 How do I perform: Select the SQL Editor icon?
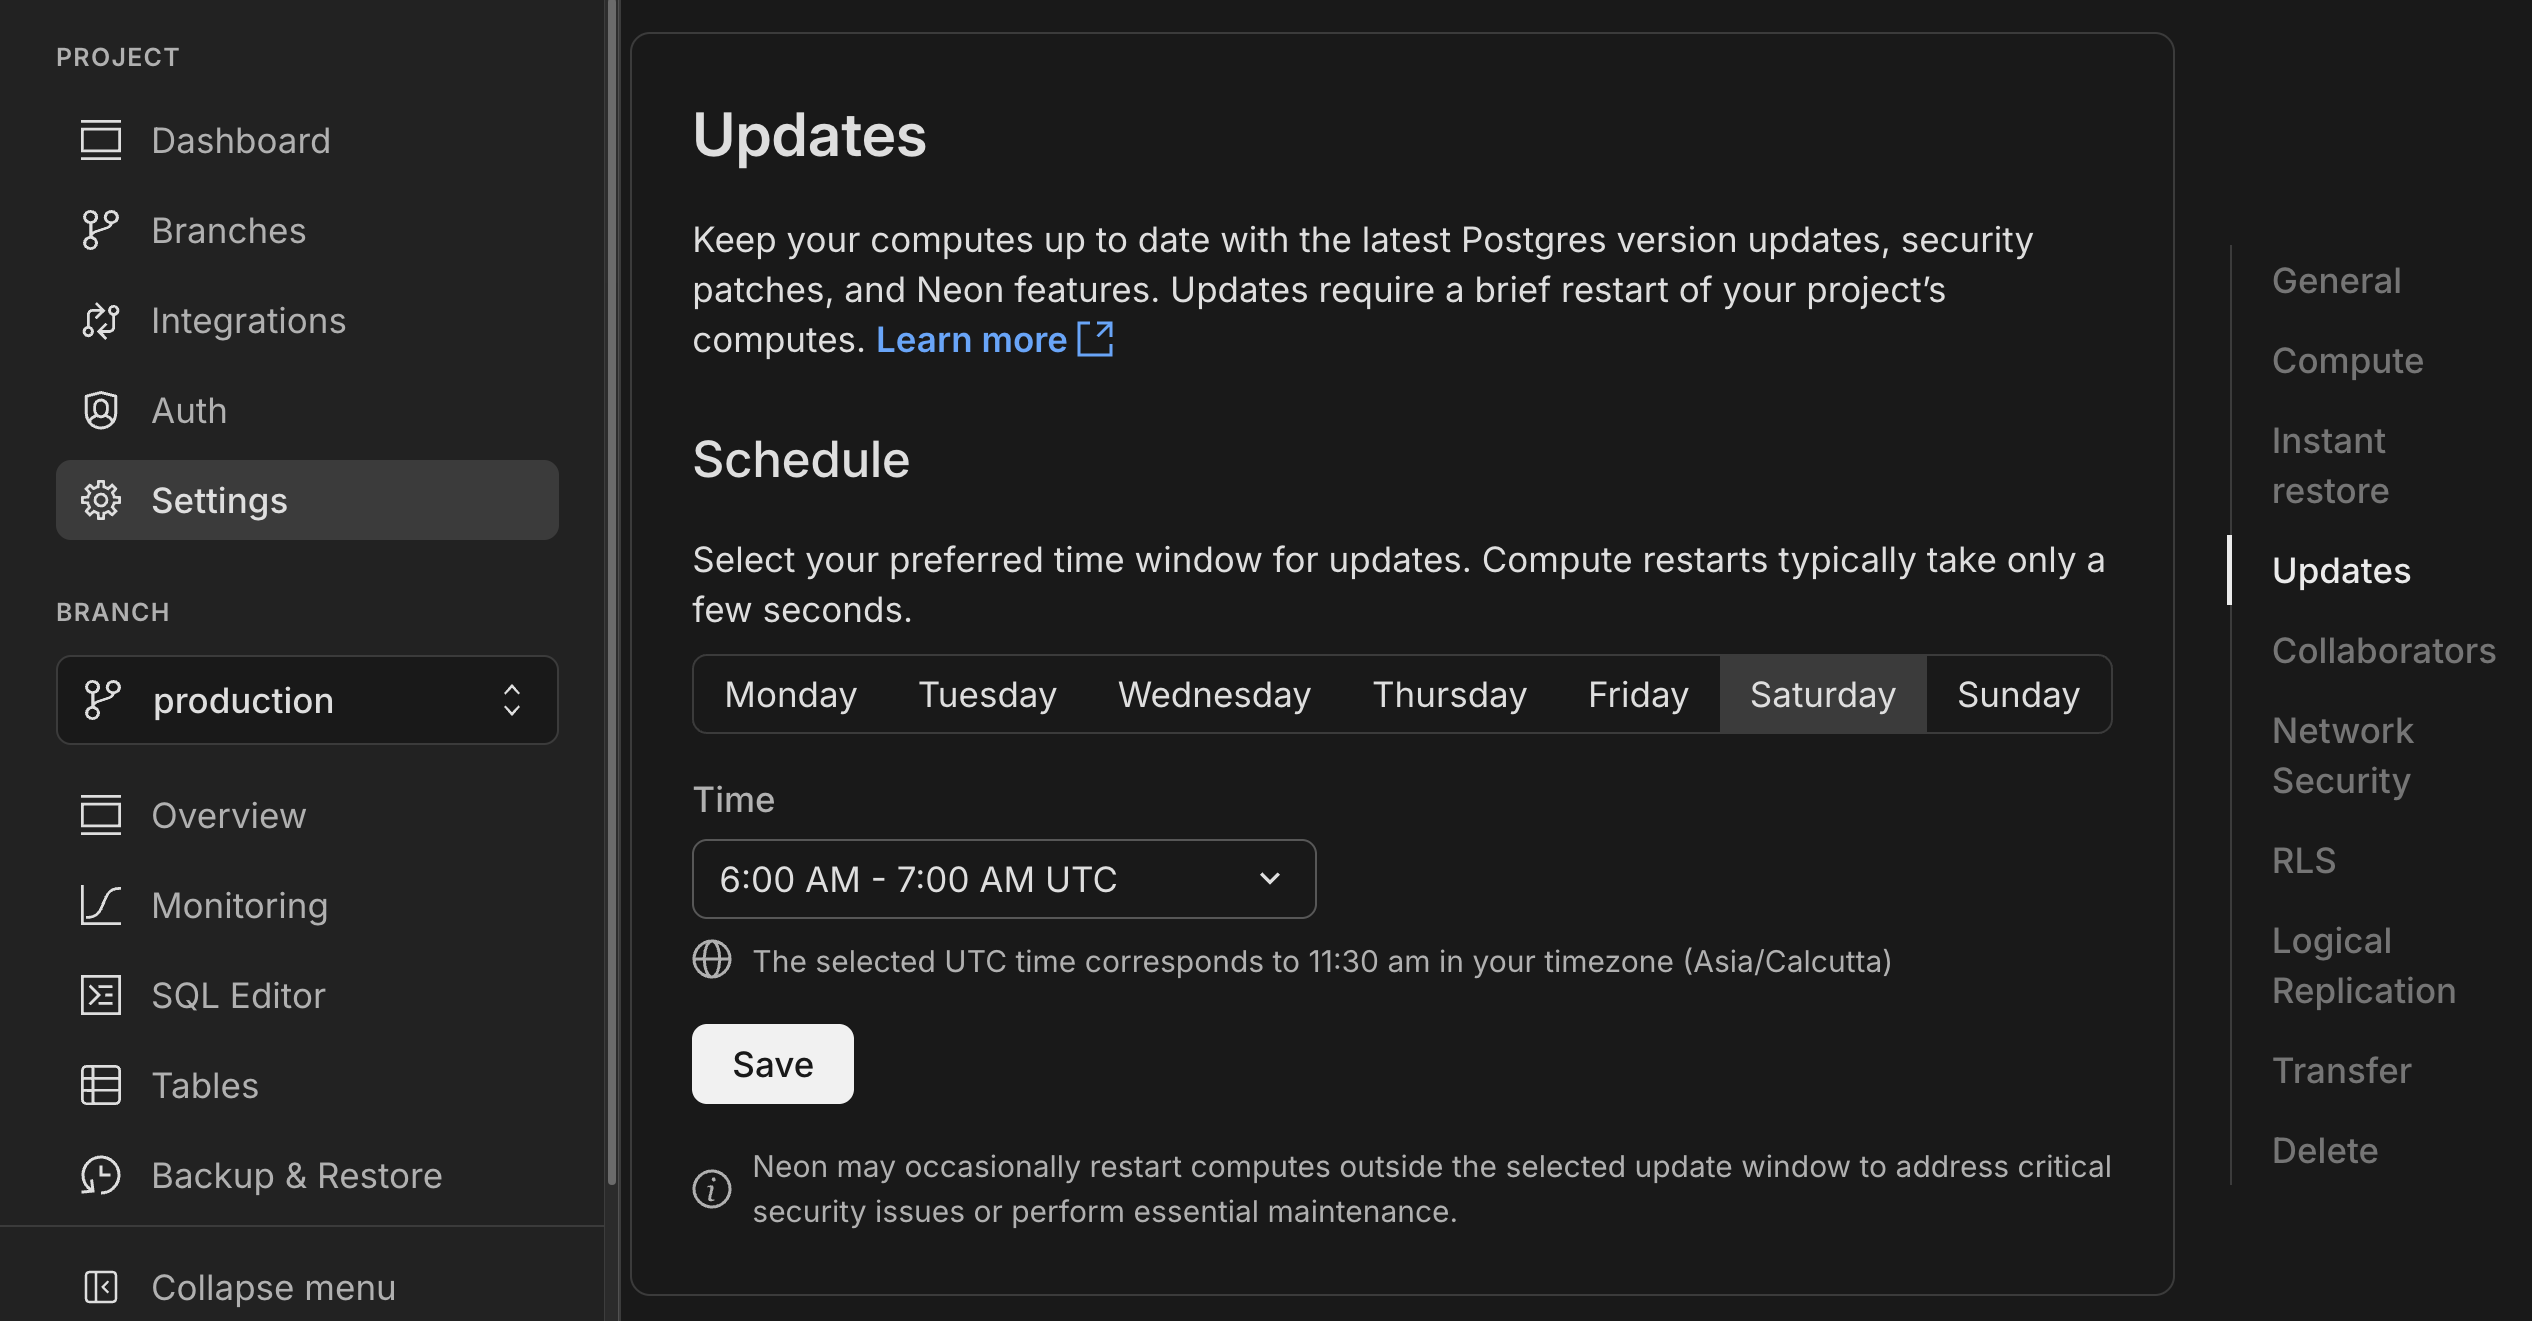tap(101, 995)
